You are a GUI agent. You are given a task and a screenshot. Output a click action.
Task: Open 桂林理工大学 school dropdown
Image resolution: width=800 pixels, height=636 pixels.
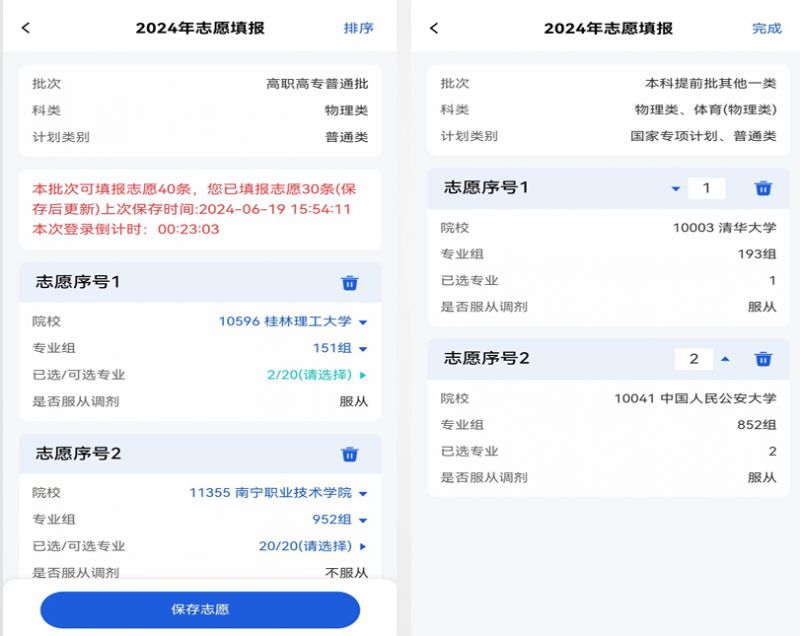[293, 321]
